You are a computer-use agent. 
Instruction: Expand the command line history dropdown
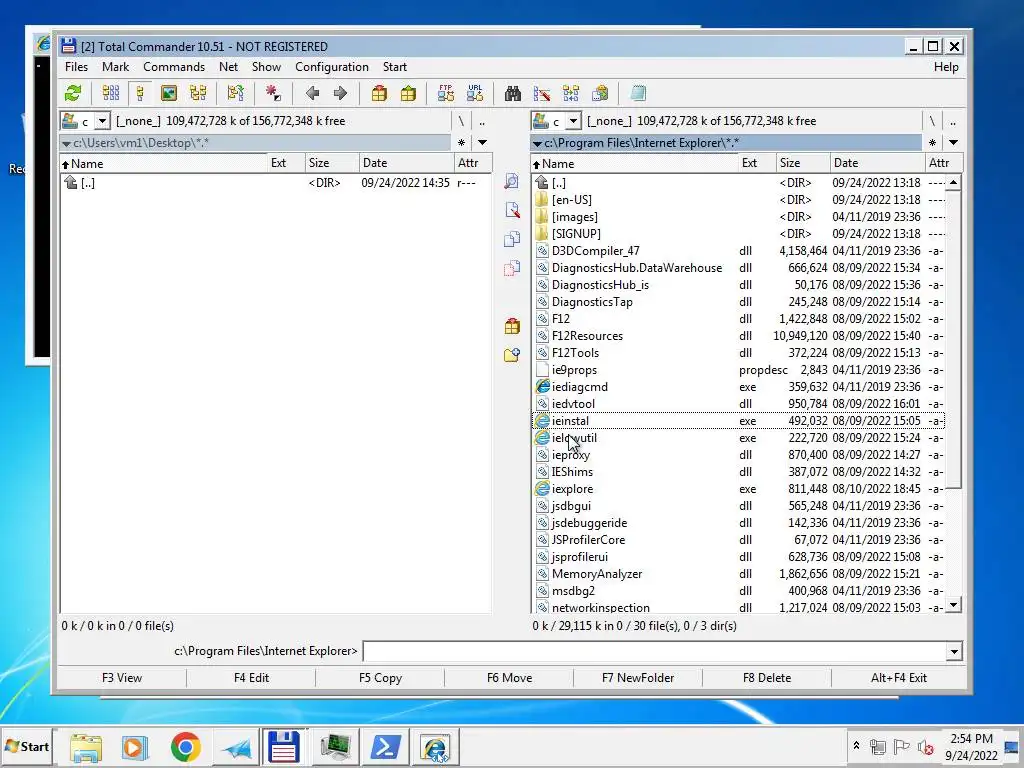(x=954, y=651)
